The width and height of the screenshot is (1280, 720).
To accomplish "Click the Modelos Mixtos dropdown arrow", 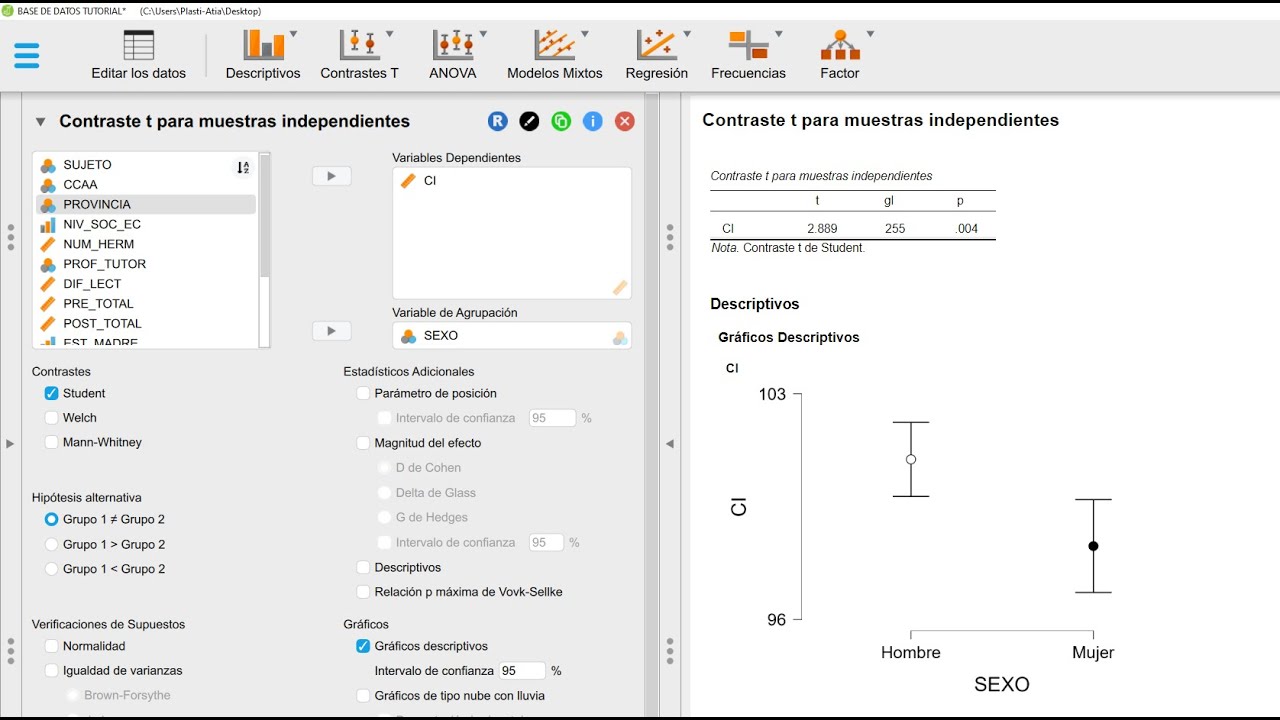I will (x=585, y=34).
